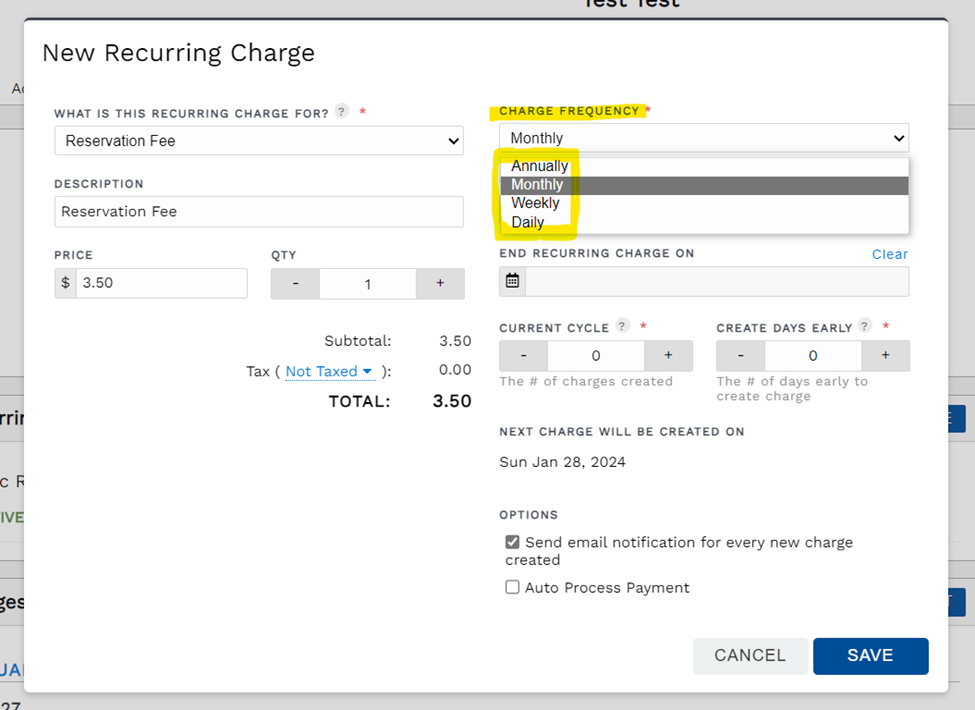Image resolution: width=975 pixels, height=710 pixels.
Task: Uncheck Send email notification for every new charge
Action: coord(512,541)
